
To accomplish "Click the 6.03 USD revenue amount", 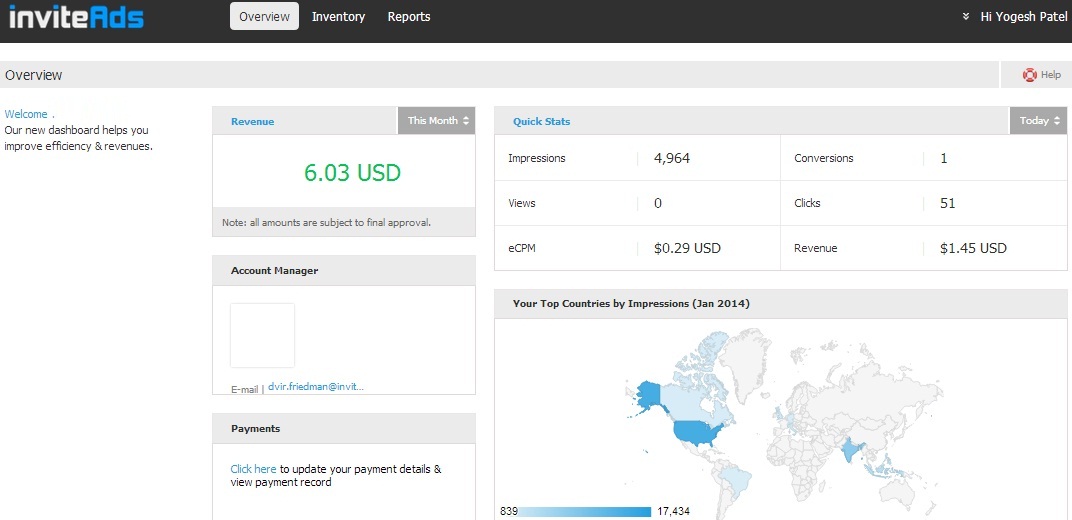I will [x=352, y=173].
